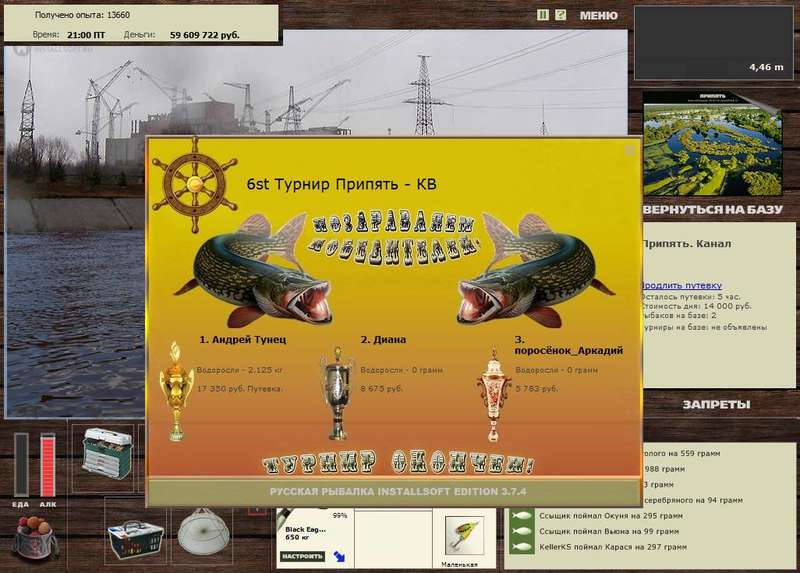The image size is (800, 573).
Task: Click prize amount 5 783 руб.
Action: point(537,389)
